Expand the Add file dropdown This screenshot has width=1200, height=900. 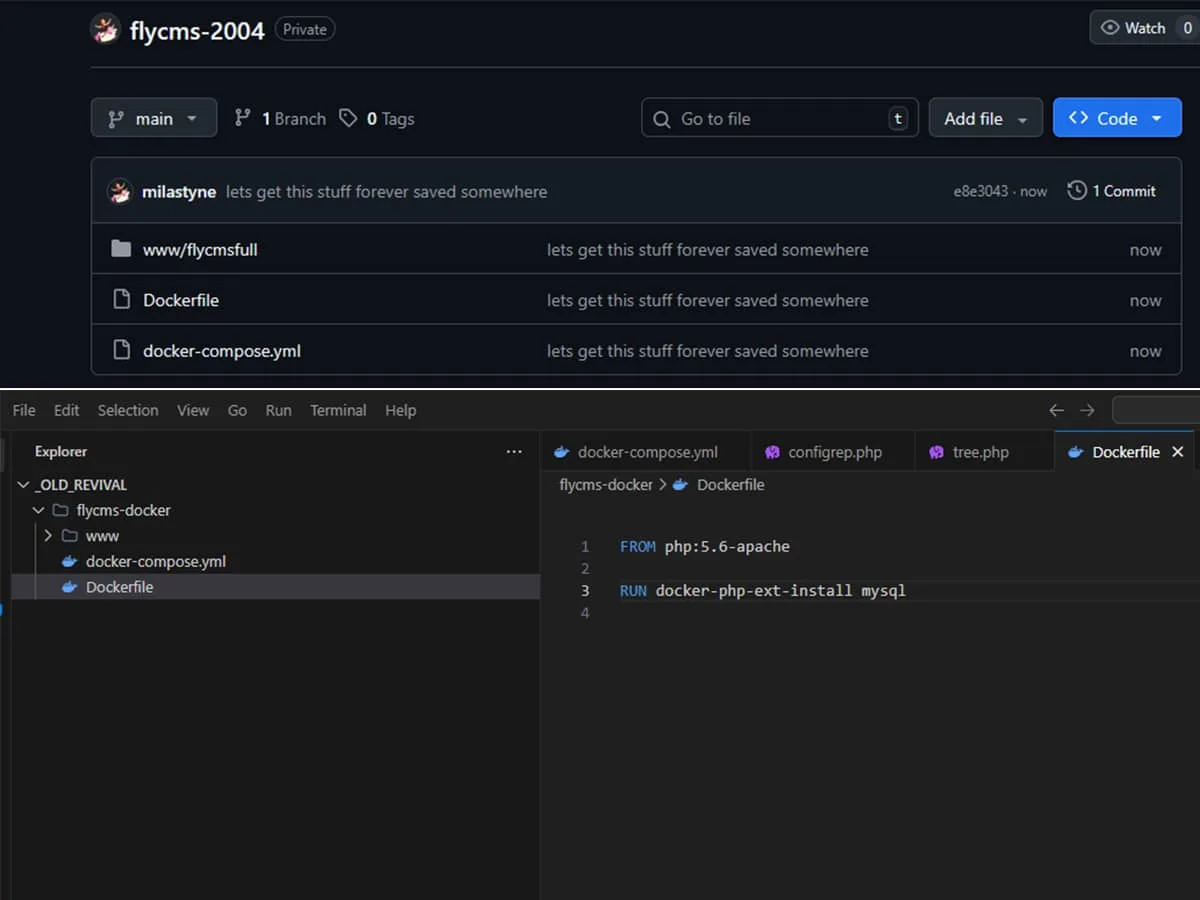pos(985,118)
